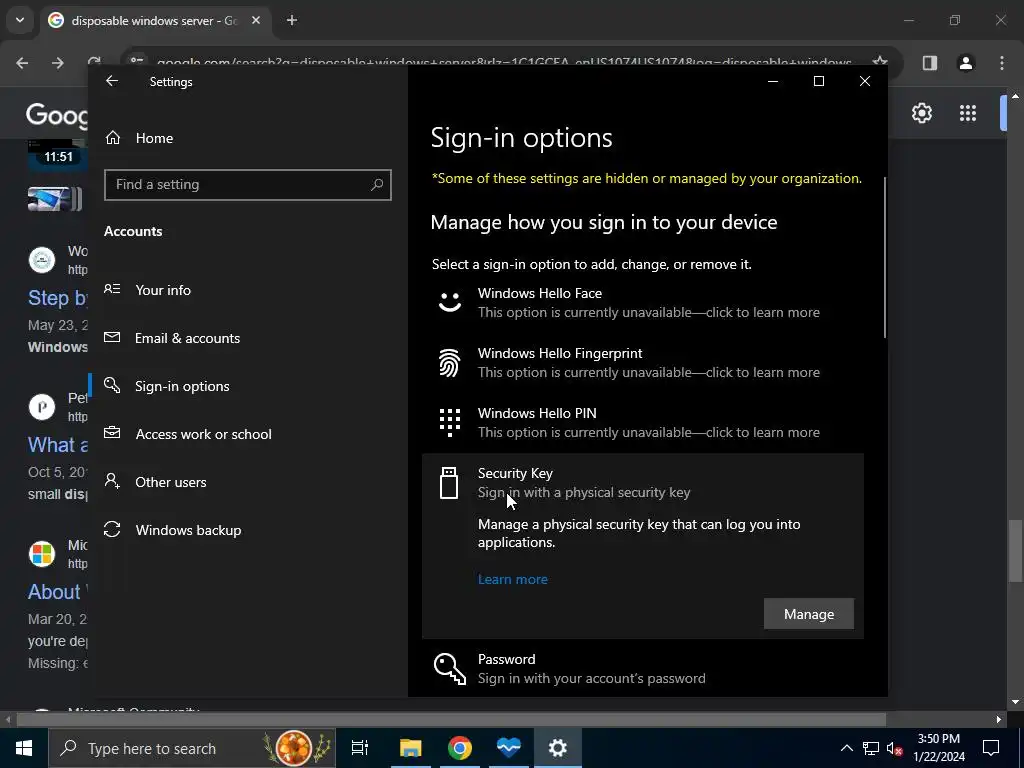
Task: Click Chrome back navigation arrow
Action: point(22,63)
